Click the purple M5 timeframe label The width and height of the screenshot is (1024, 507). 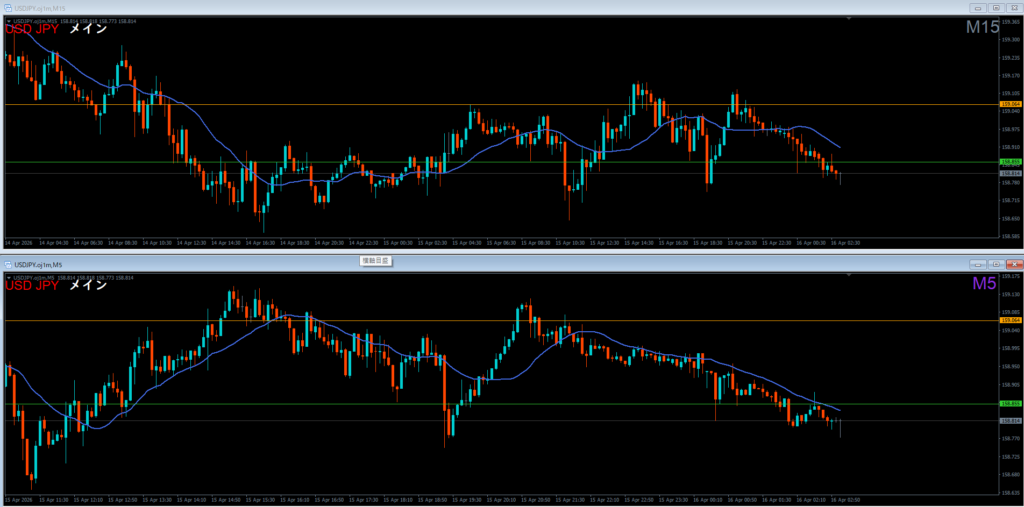(x=985, y=284)
